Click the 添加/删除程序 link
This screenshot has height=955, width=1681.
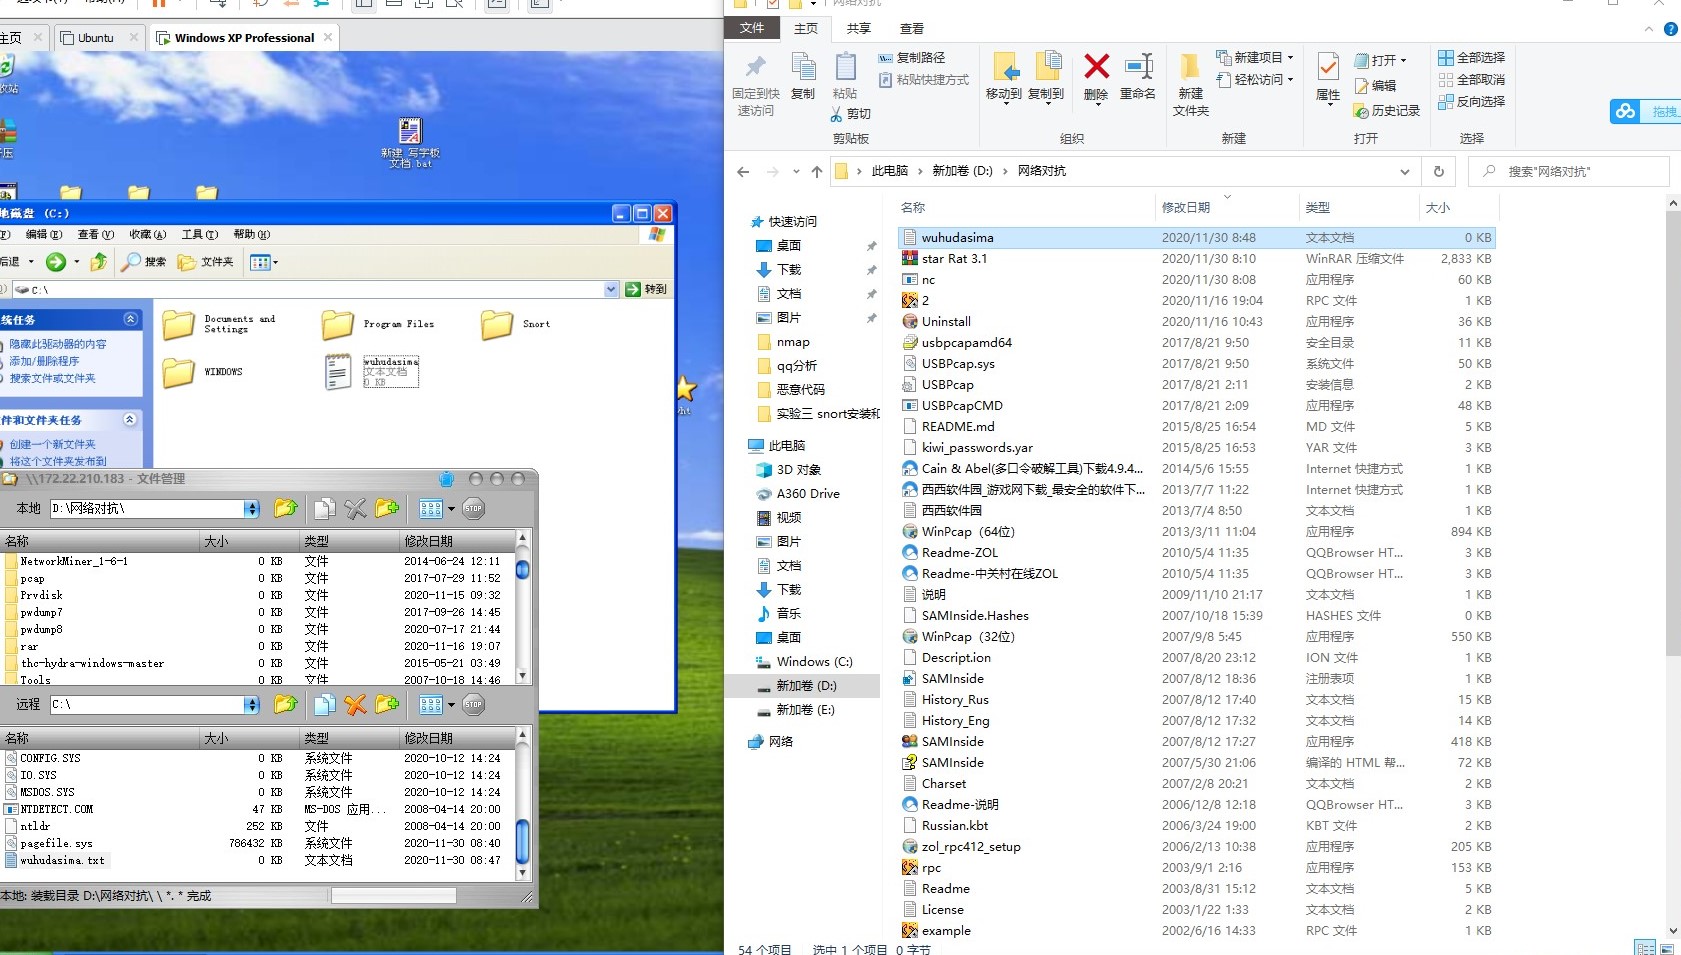coord(44,361)
